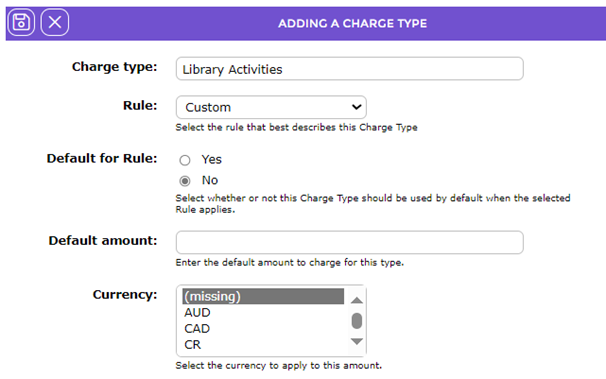Select (missing) in Currency list

pyautogui.click(x=263, y=296)
